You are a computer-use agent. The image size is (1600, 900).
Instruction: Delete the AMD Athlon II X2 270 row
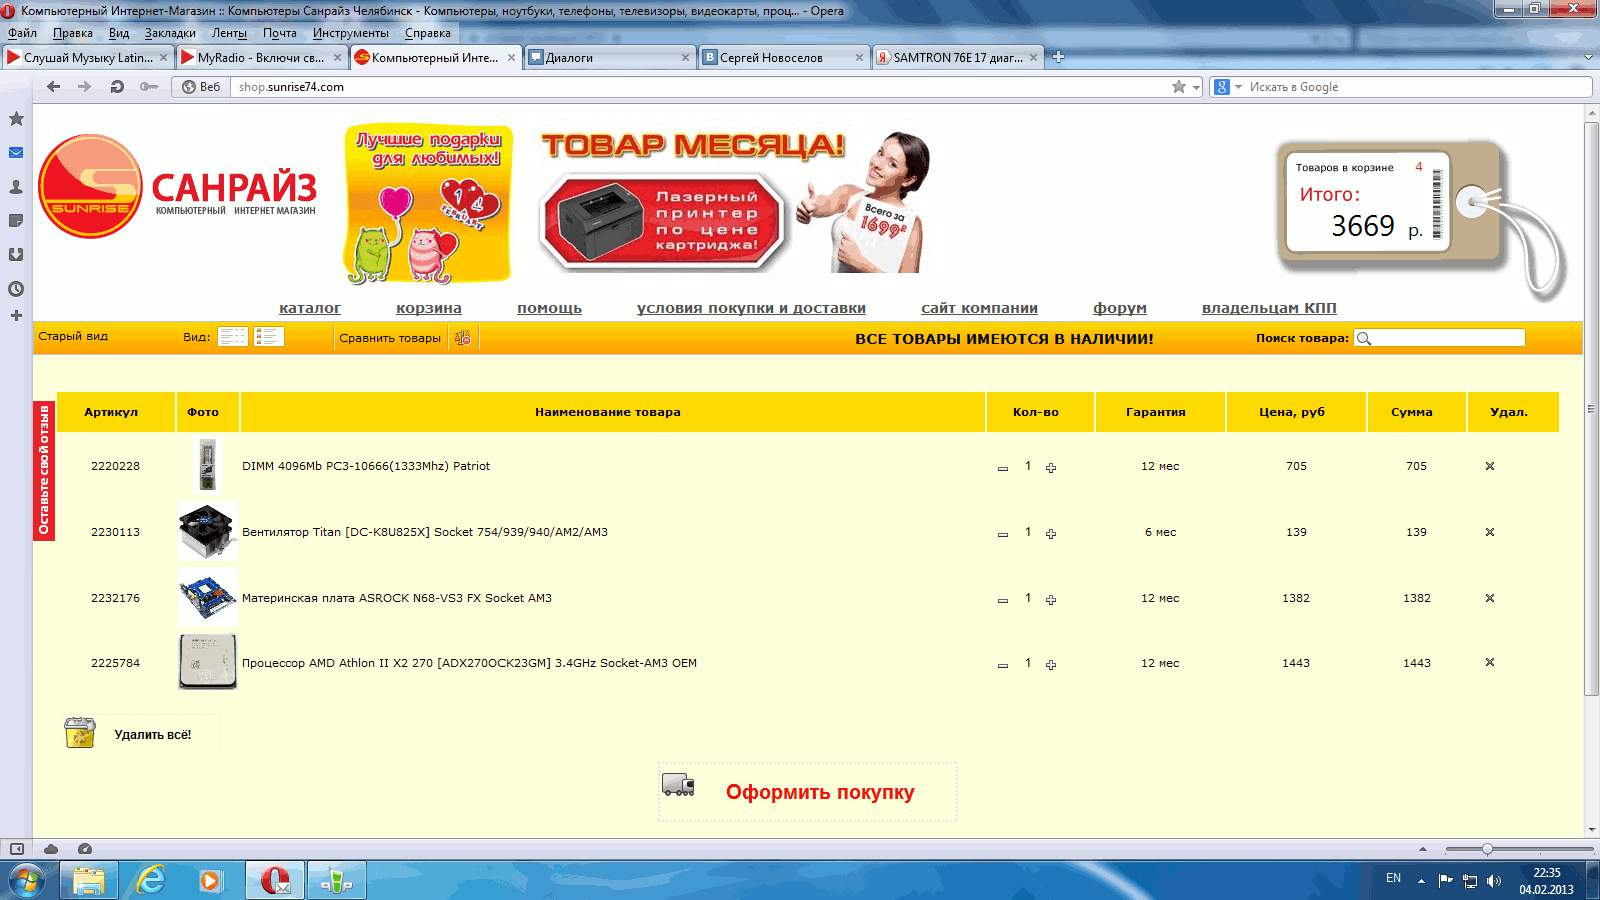1490,663
